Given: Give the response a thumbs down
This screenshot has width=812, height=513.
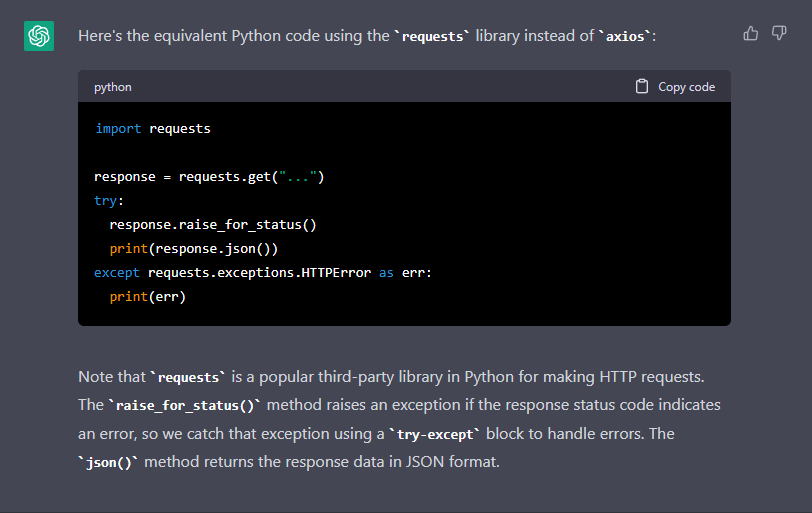Looking at the screenshot, I should click(779, 34).
